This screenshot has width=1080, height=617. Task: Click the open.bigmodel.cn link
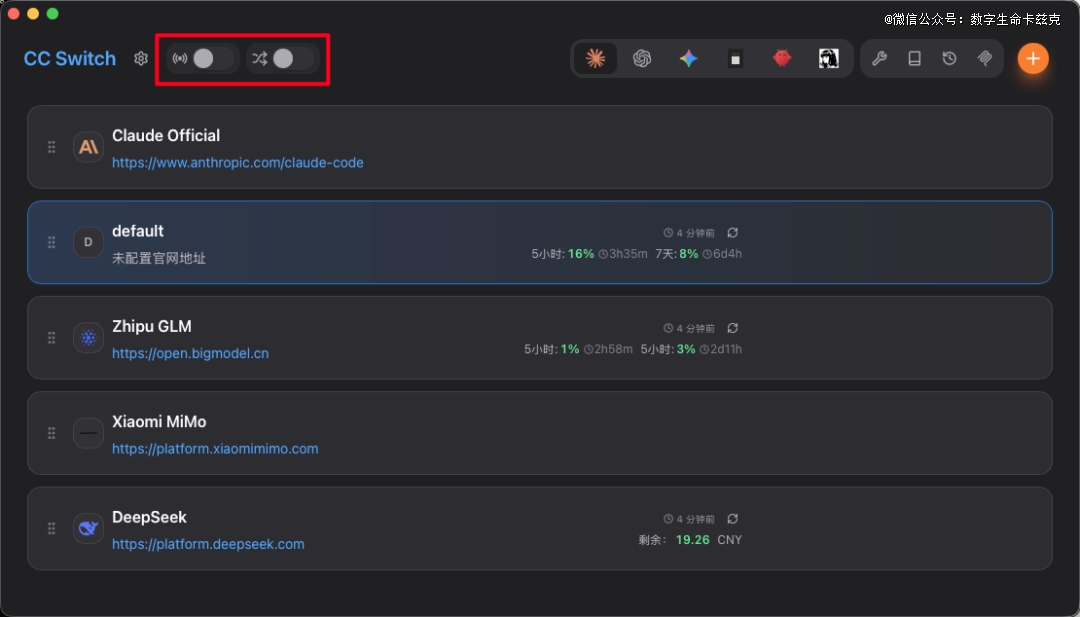click(x=190, y=353)
